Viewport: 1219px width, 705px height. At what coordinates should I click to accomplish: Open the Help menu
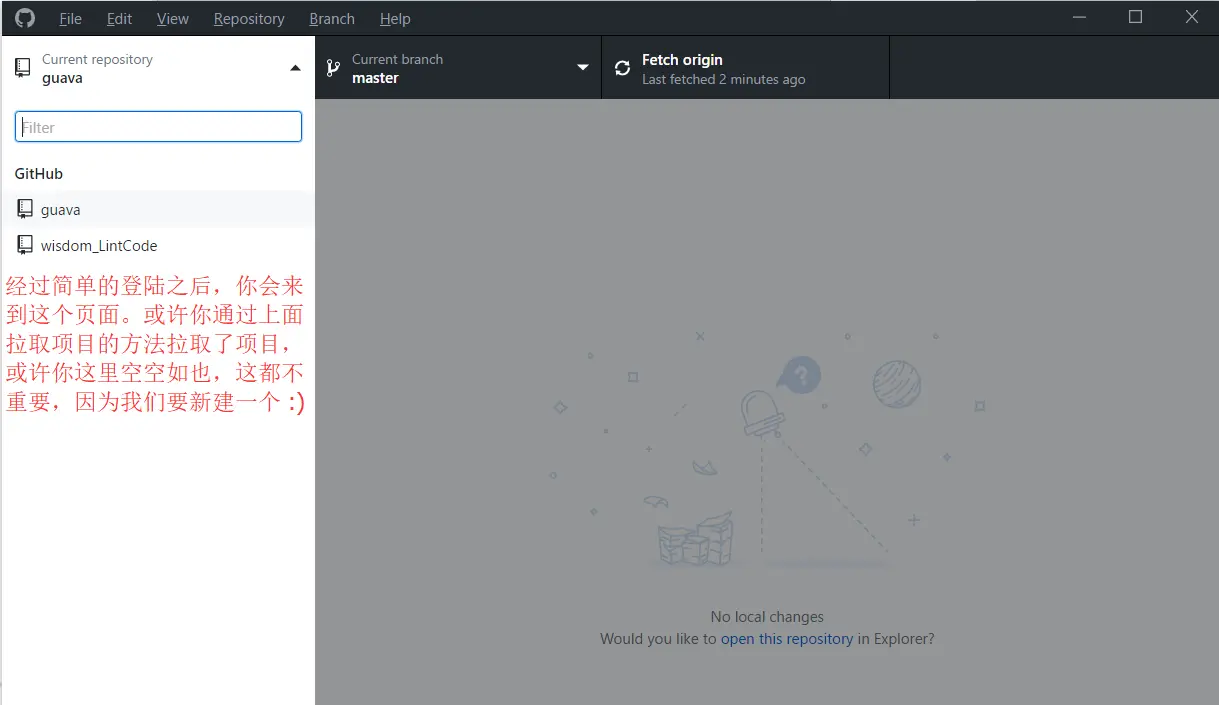coord(395,19)
